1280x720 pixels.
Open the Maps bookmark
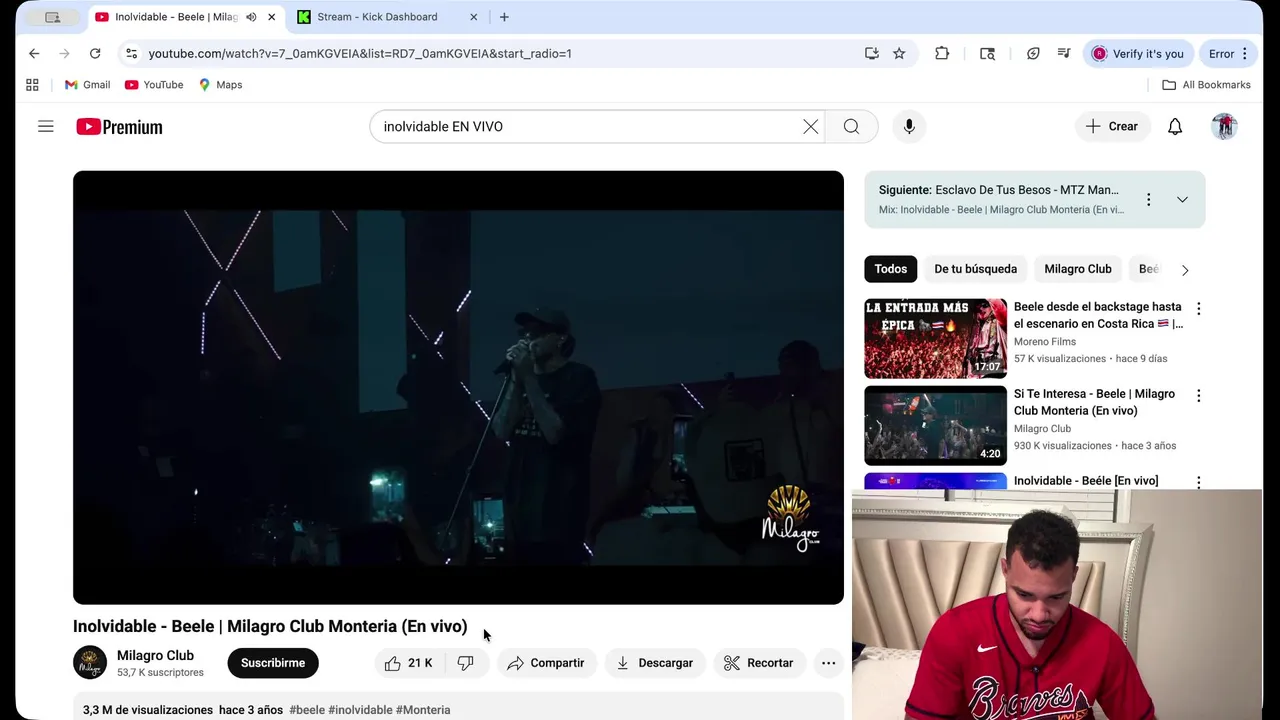point(220,85)
